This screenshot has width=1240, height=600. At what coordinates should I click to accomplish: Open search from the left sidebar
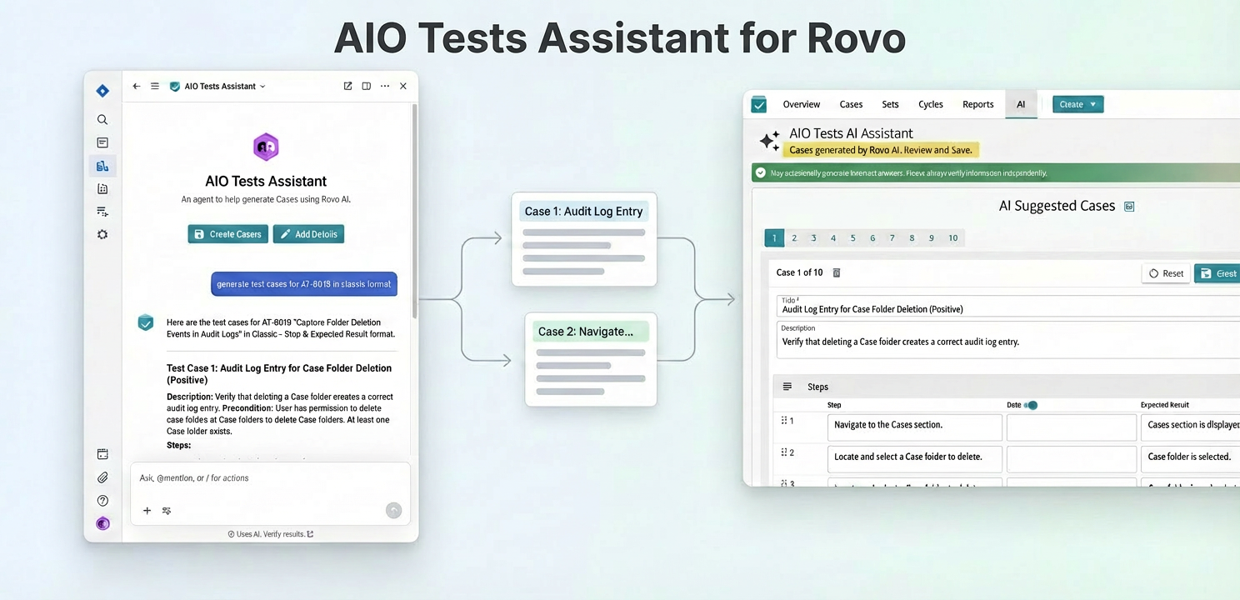coord(102,119)
